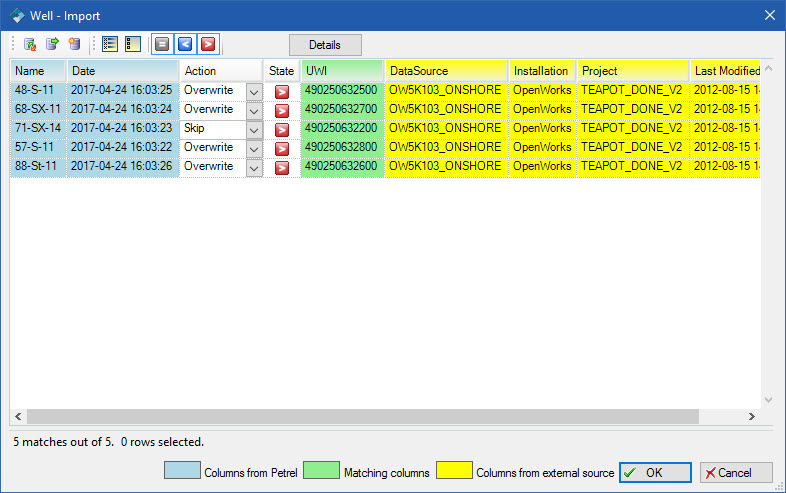Click the database green-arrow export icon
Image resolution: width=786 pixels, height=493 pixels.
coord(52,44)
